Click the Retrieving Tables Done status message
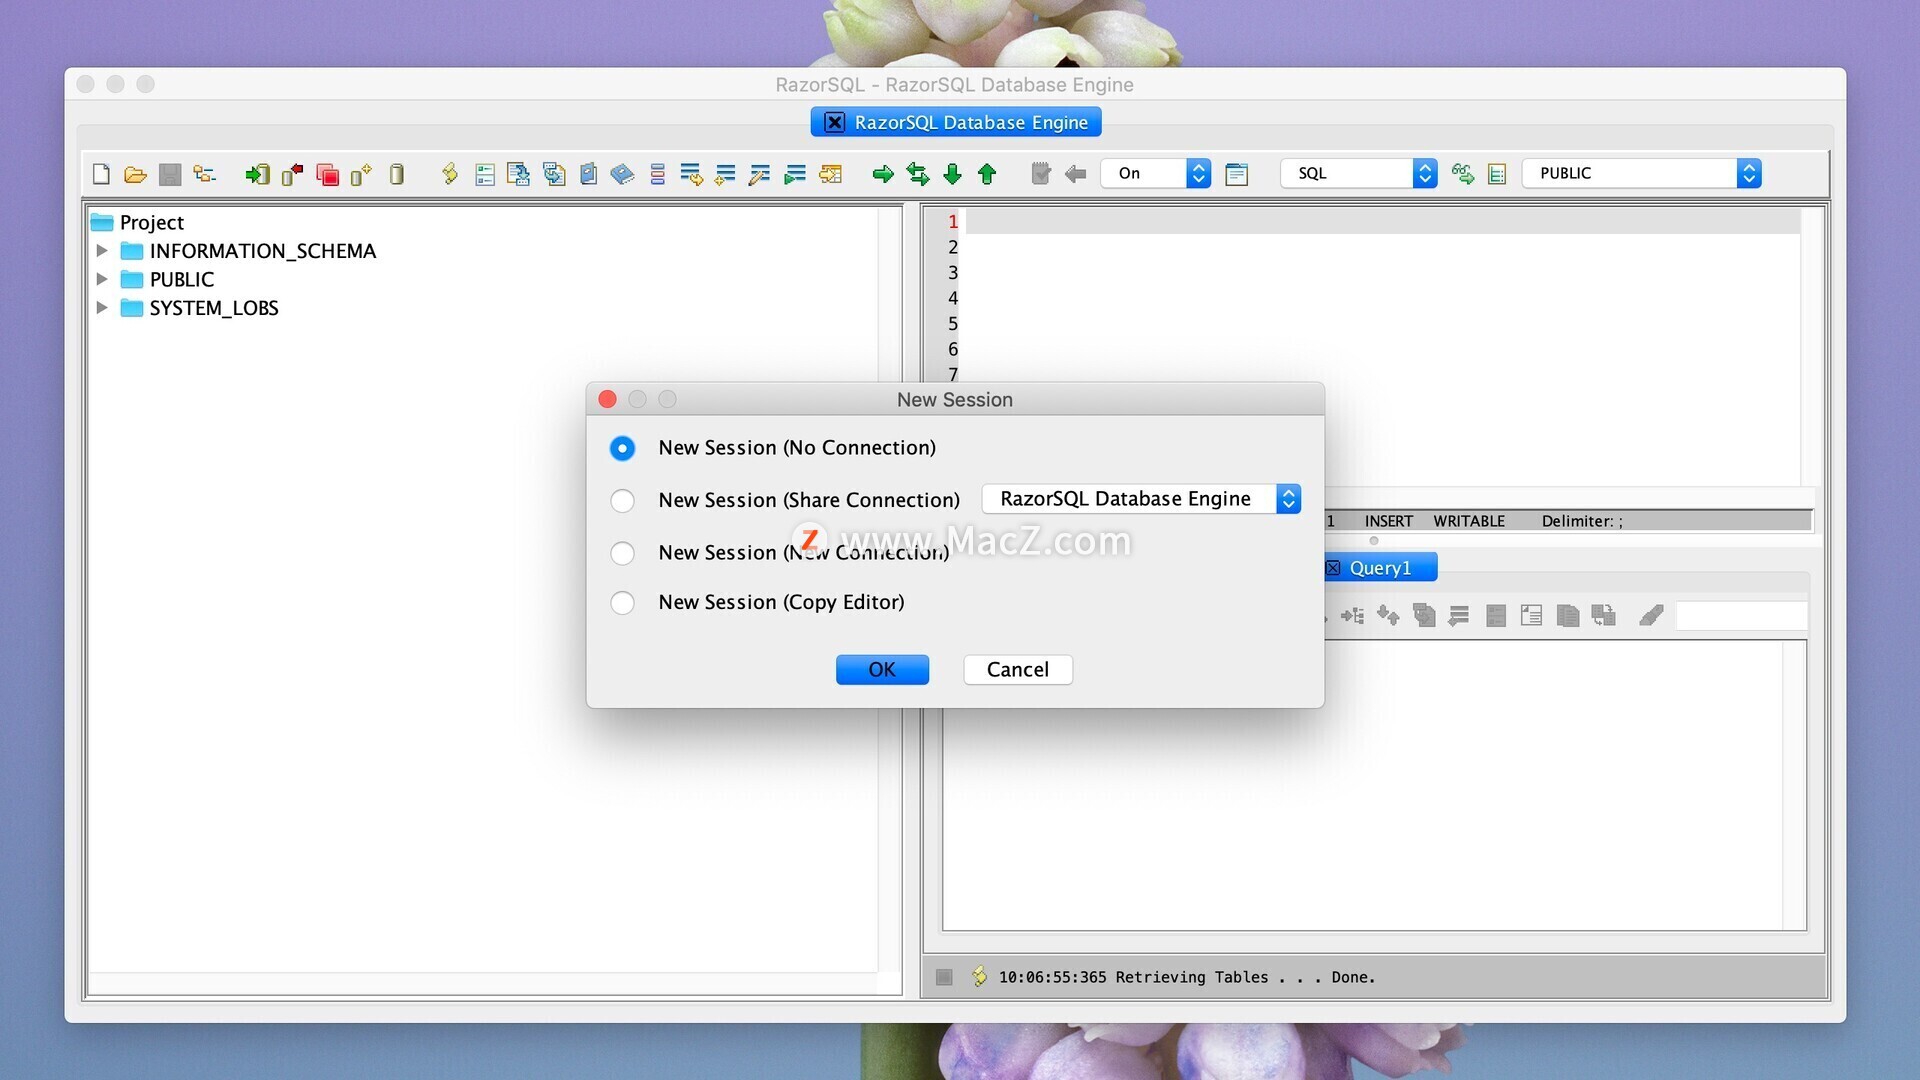Image resolution: width=1920 pixels, height=1080 pixels. pyautogui.click(x=1187, y=977)
